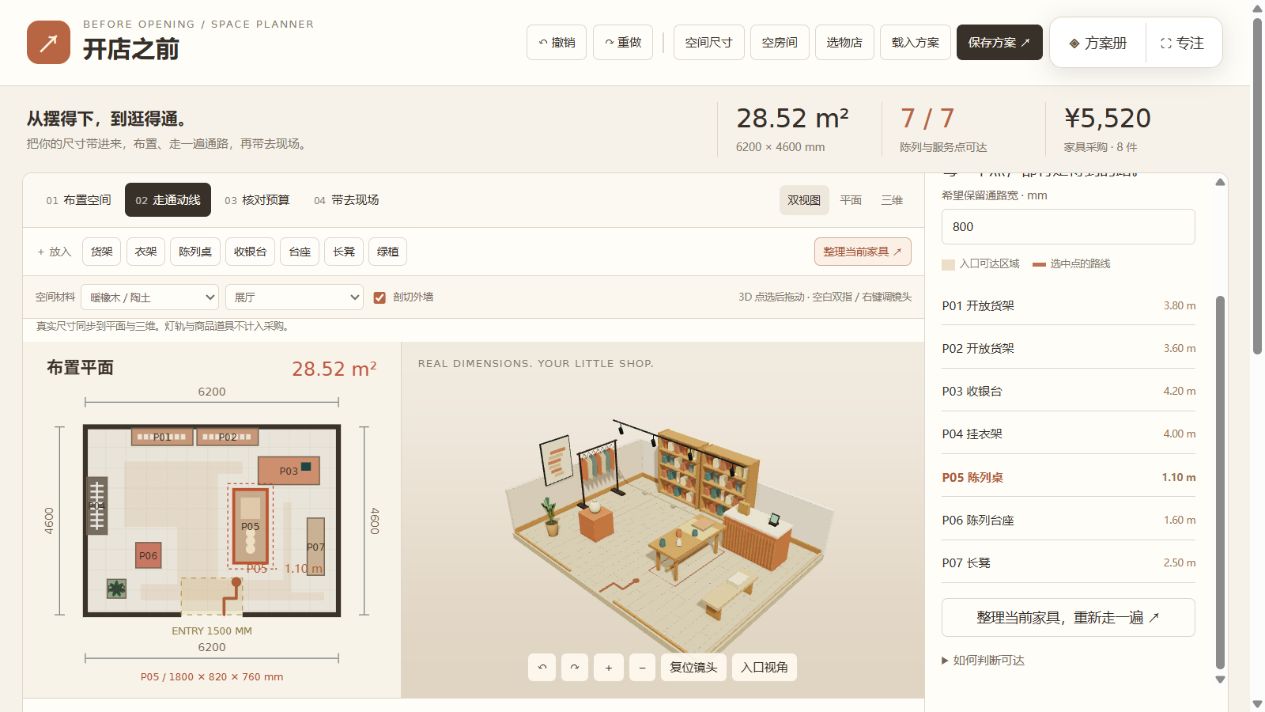The image size is (1265, 712).
Task: Select the green plant icon on plan
Action: pos(117,589)
